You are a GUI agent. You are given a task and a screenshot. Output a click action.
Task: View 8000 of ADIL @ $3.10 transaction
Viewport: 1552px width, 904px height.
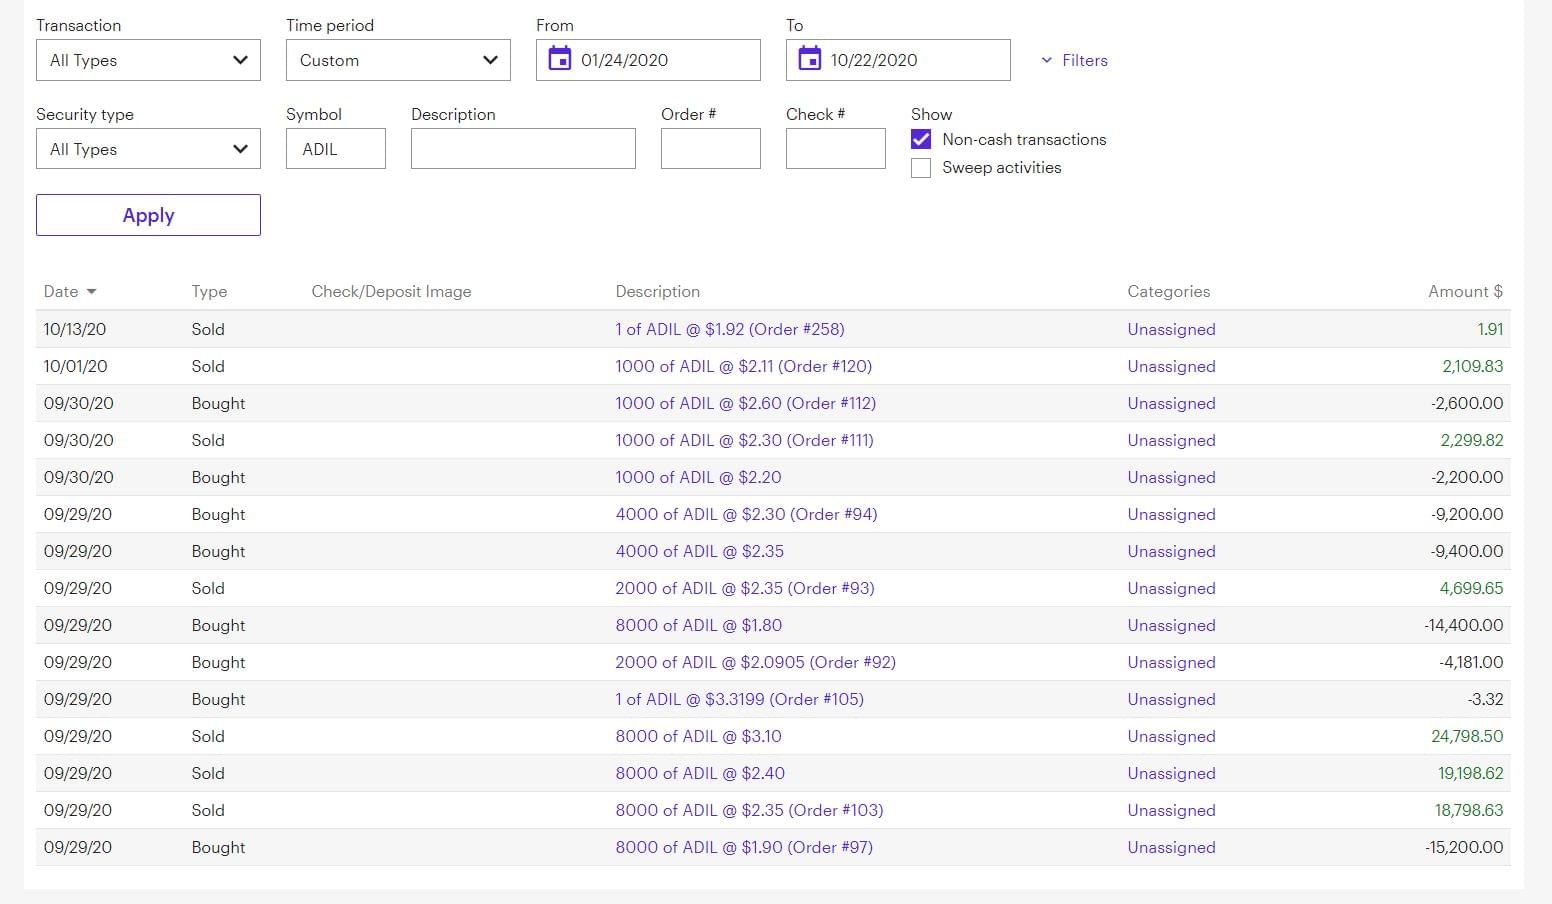pyautogui.click(x=698, y=736)
